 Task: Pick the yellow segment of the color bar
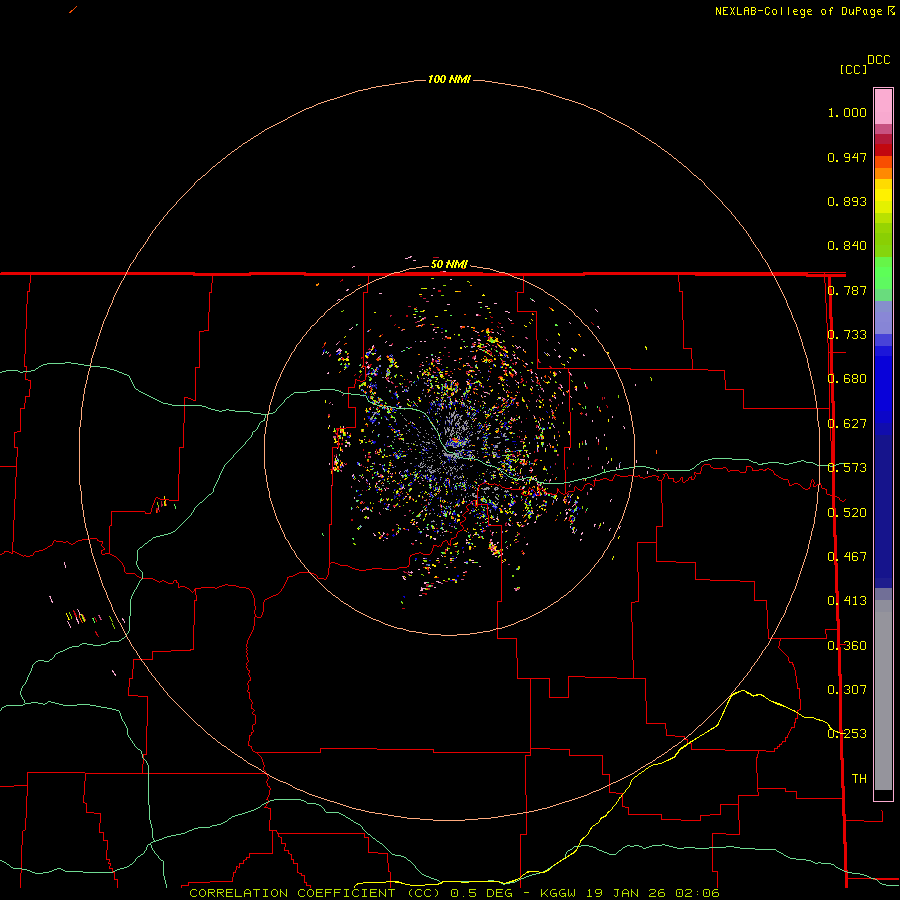click(883, 196)
